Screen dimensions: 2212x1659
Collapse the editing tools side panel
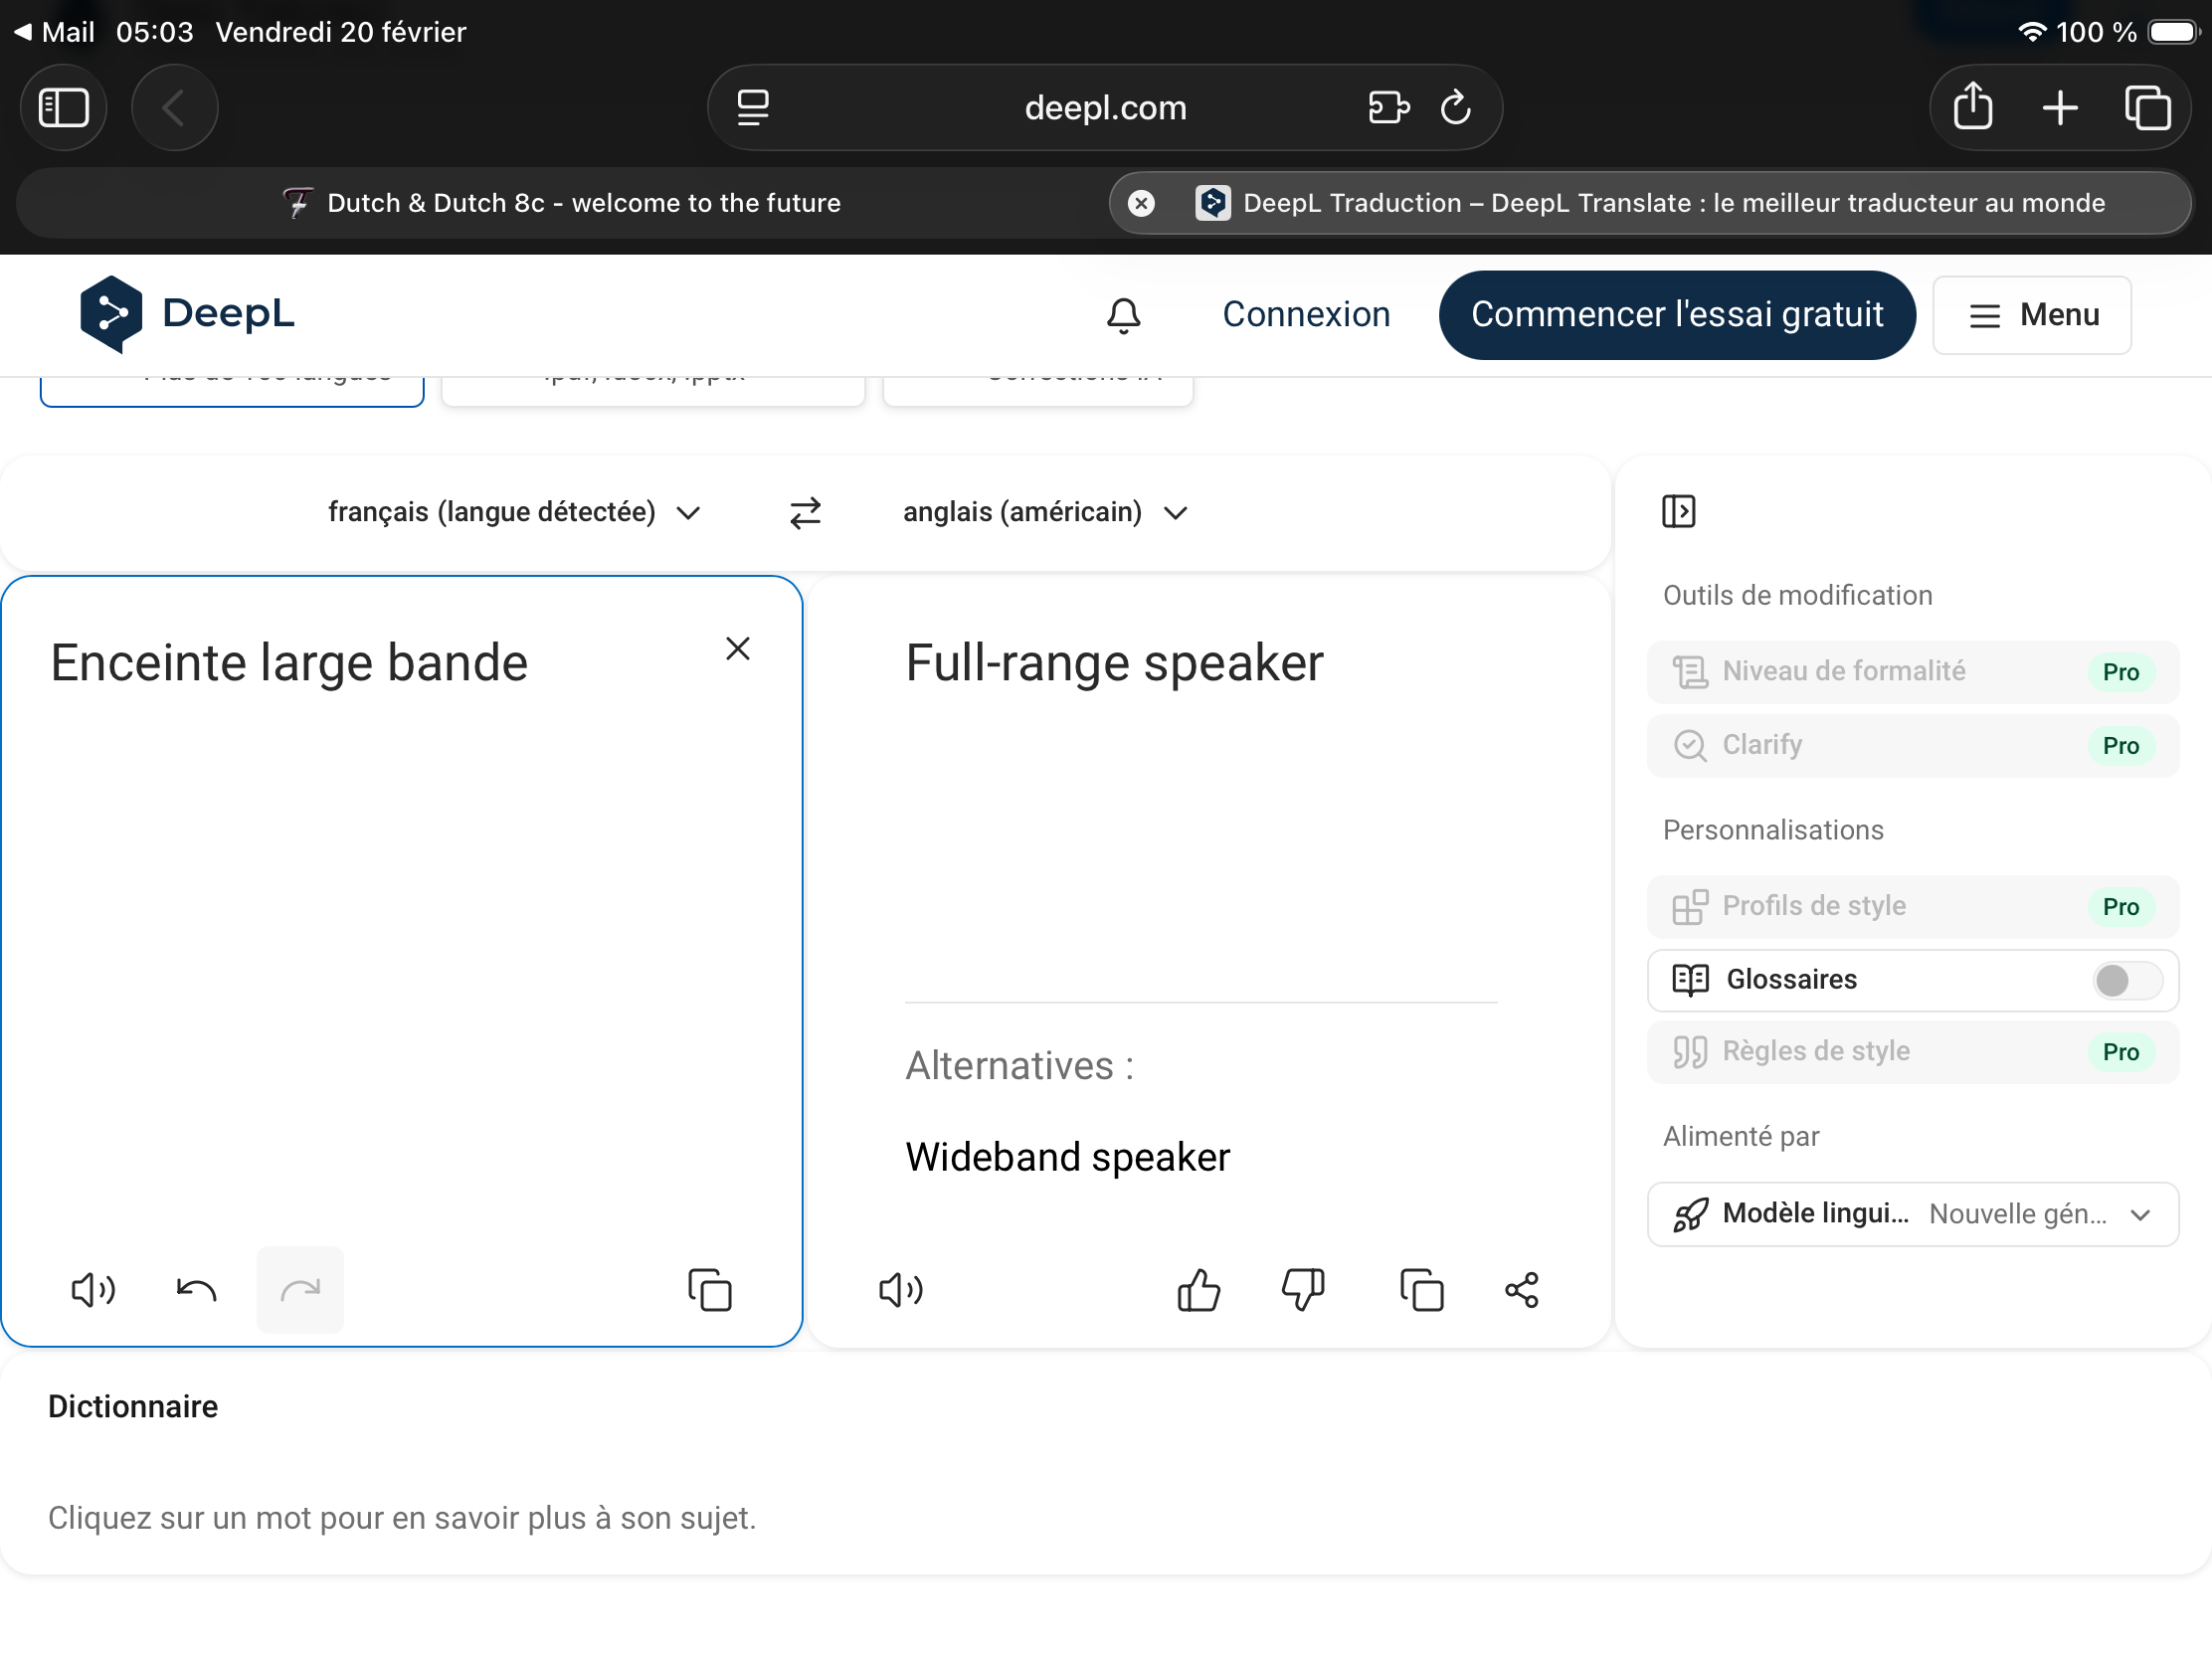pyautogui.click(x=1678, y=511)
